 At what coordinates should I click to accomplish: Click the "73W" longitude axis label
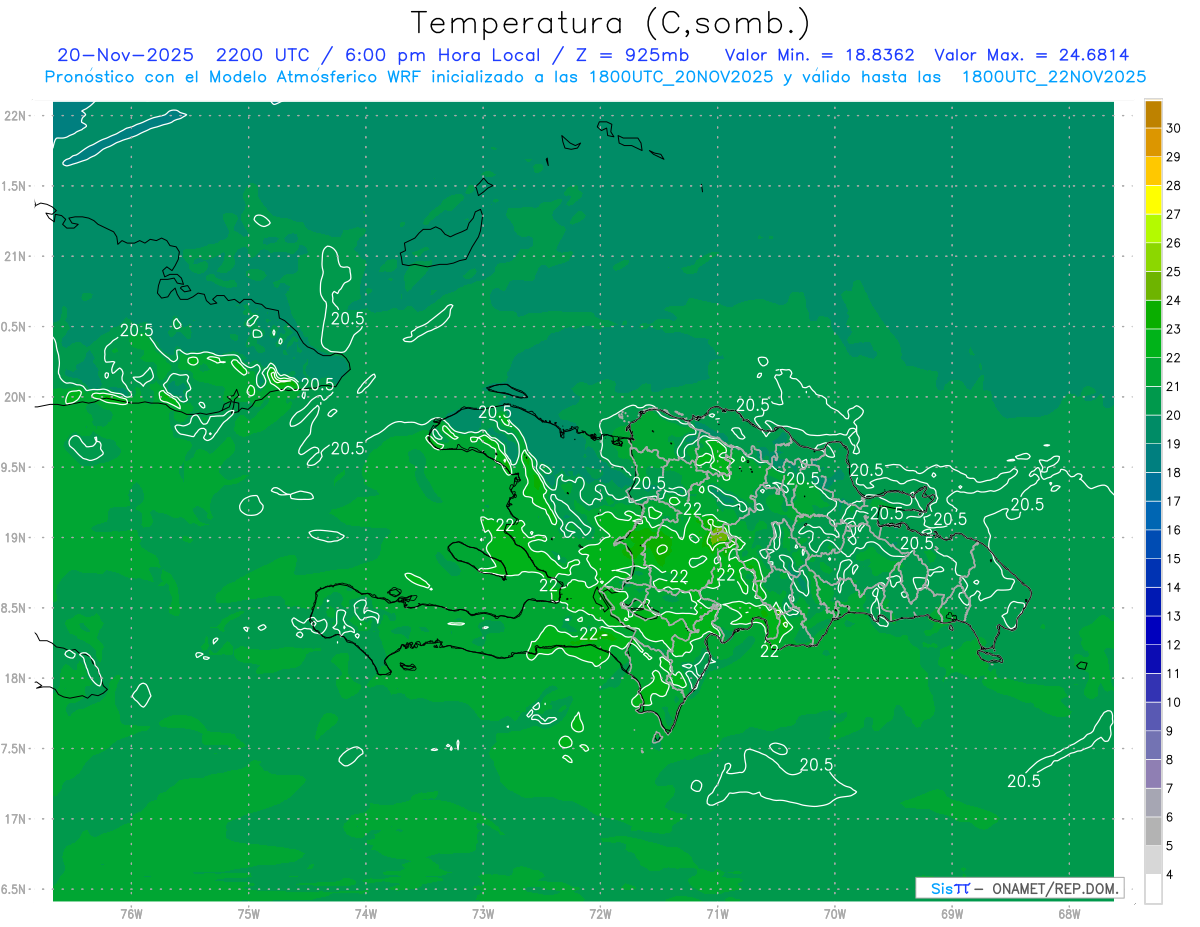(x=483, y=913)
